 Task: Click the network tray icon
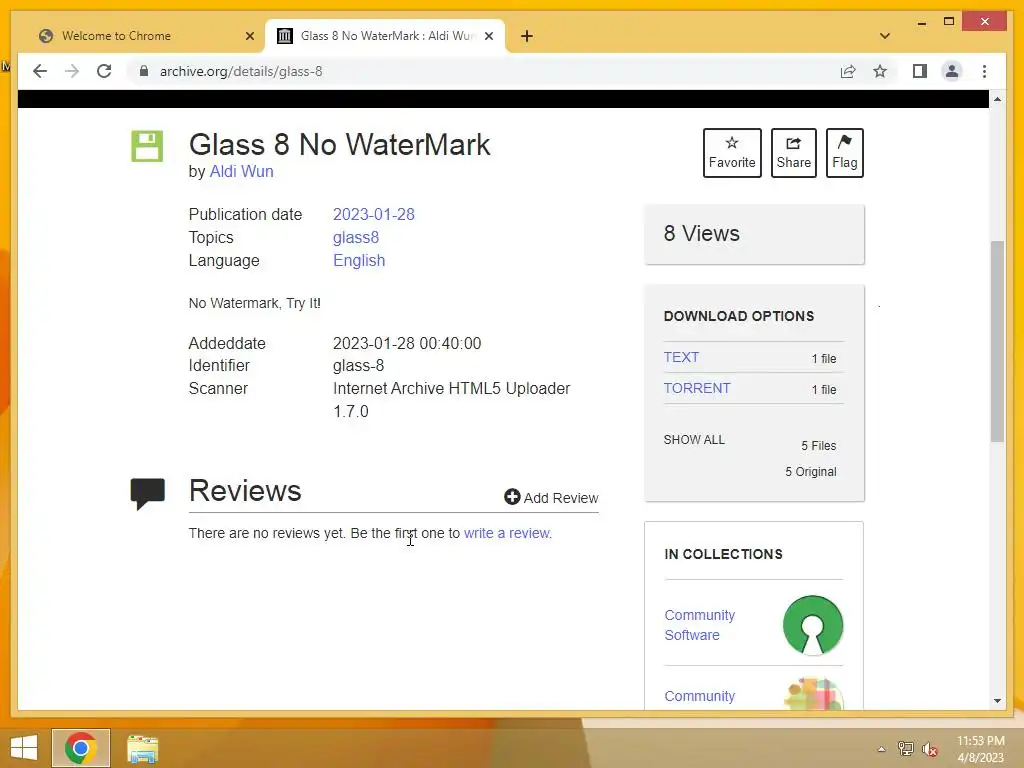point(906,749)
